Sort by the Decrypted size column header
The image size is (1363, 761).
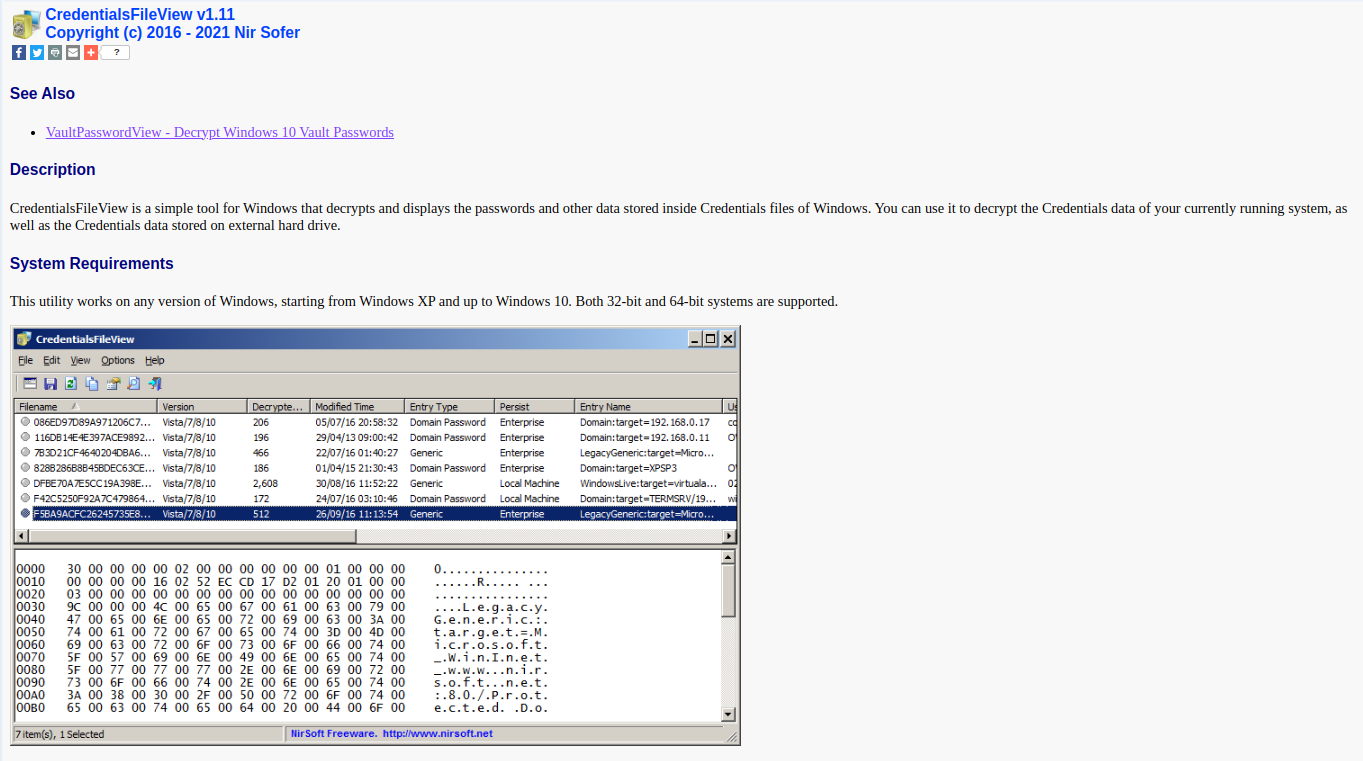[279, 407]
